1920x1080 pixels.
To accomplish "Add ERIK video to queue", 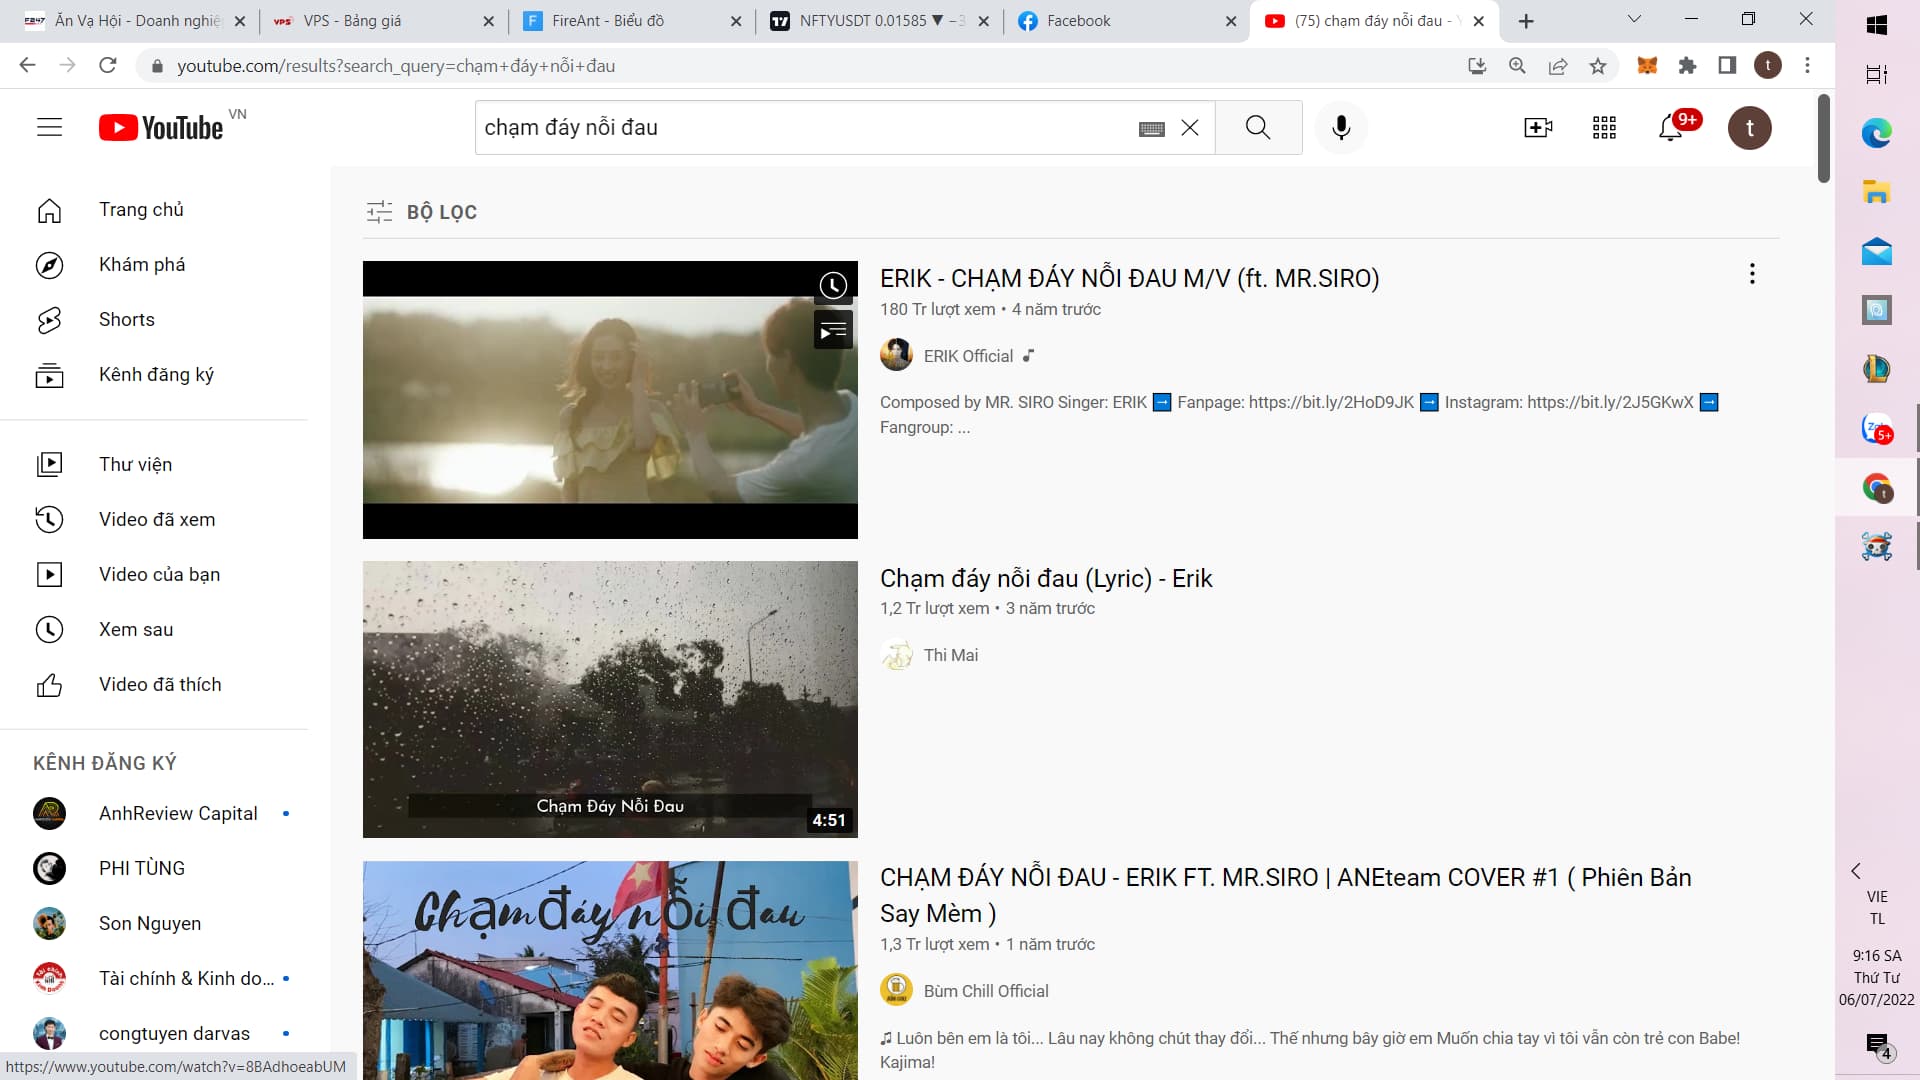I will [x=833, y=331].
